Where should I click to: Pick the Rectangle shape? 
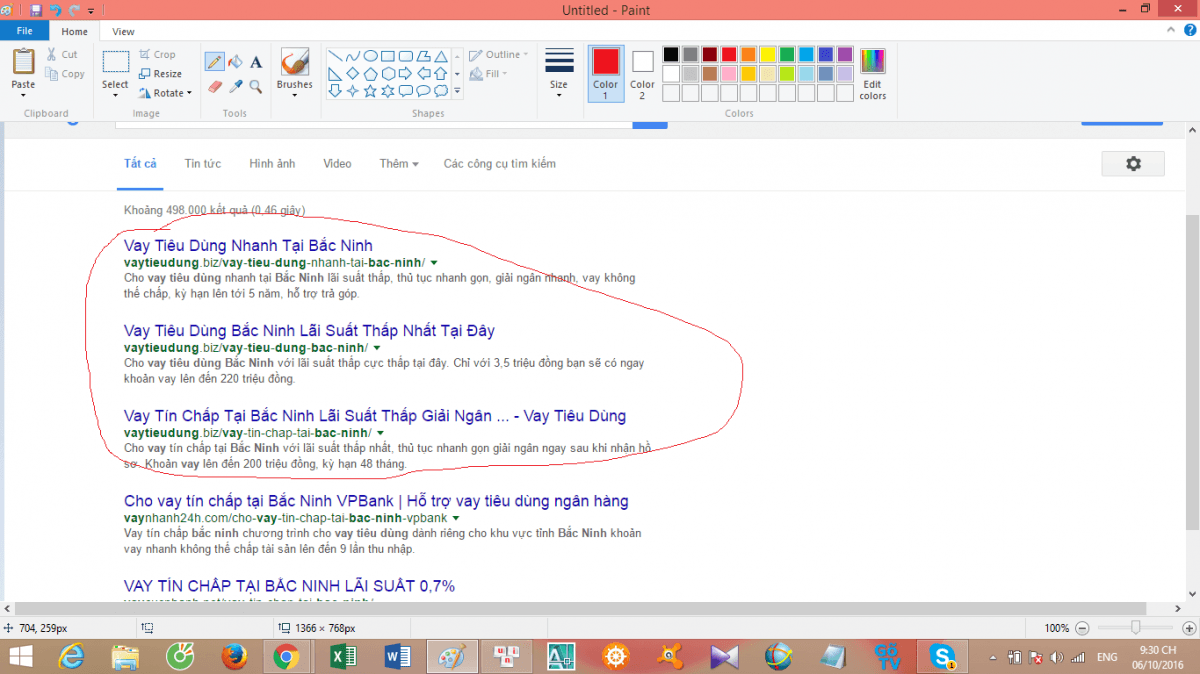(x=388, y=56)
